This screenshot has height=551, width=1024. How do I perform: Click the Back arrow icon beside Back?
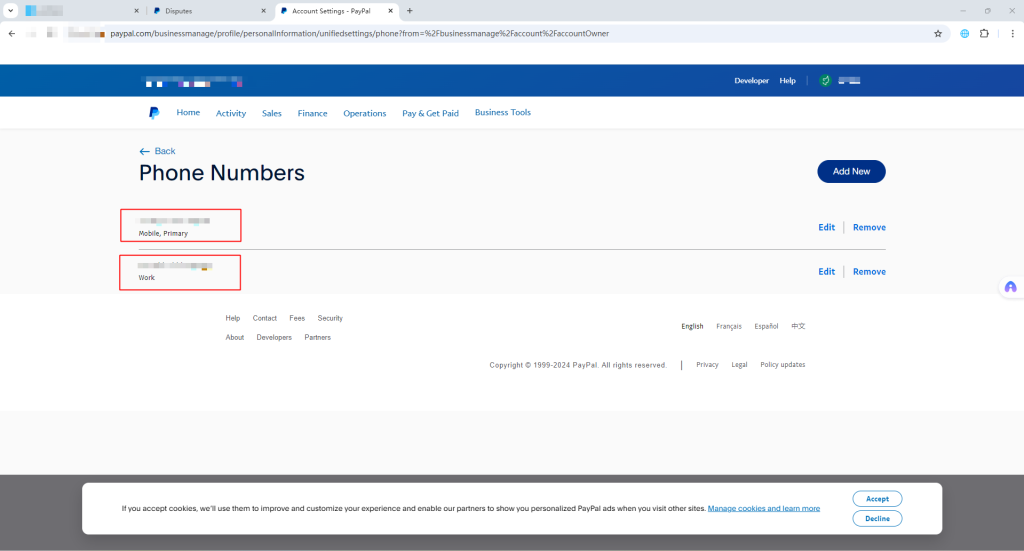[144, 151]
